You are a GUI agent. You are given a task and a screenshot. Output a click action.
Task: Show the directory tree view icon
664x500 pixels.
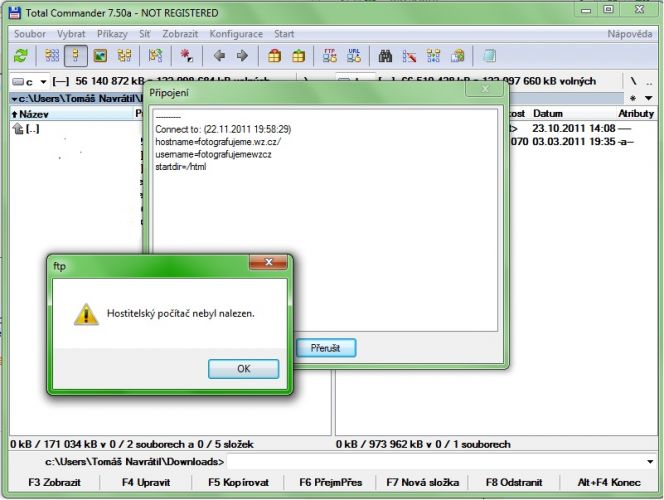[x=124, y=55]
